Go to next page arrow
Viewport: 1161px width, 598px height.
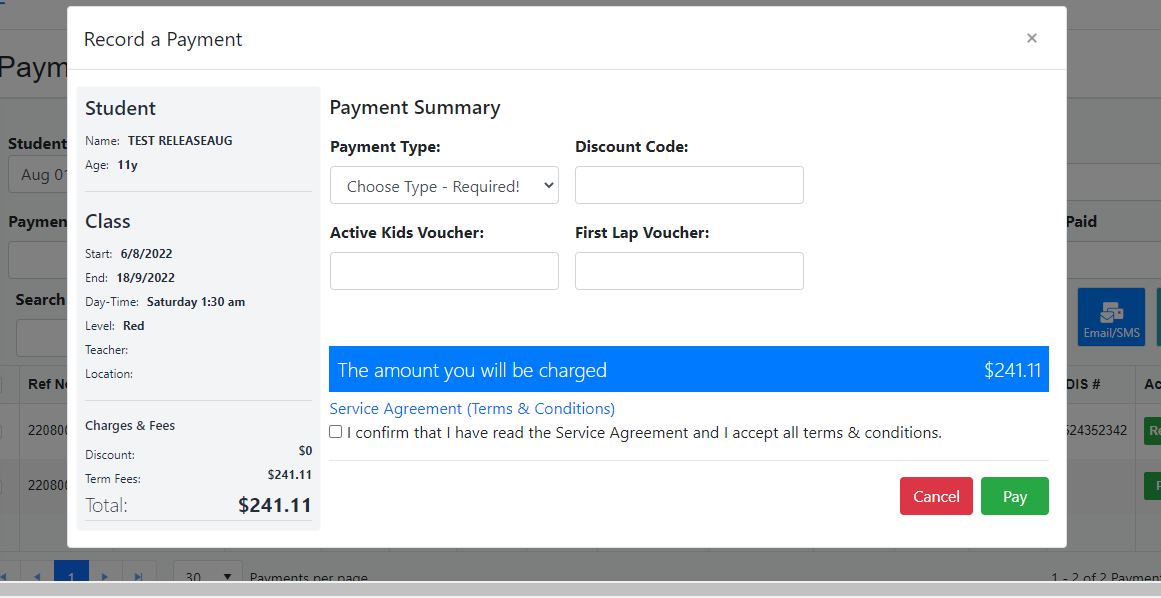click(x=104, y=575)
